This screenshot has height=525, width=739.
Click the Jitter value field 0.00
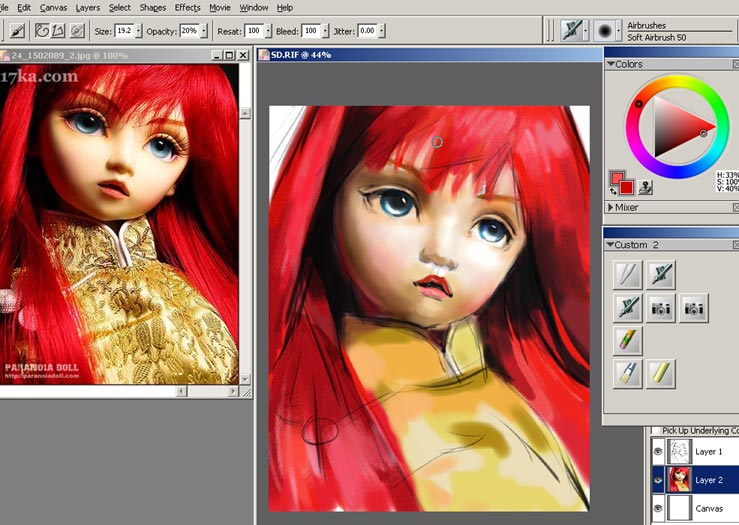point(368,31)
